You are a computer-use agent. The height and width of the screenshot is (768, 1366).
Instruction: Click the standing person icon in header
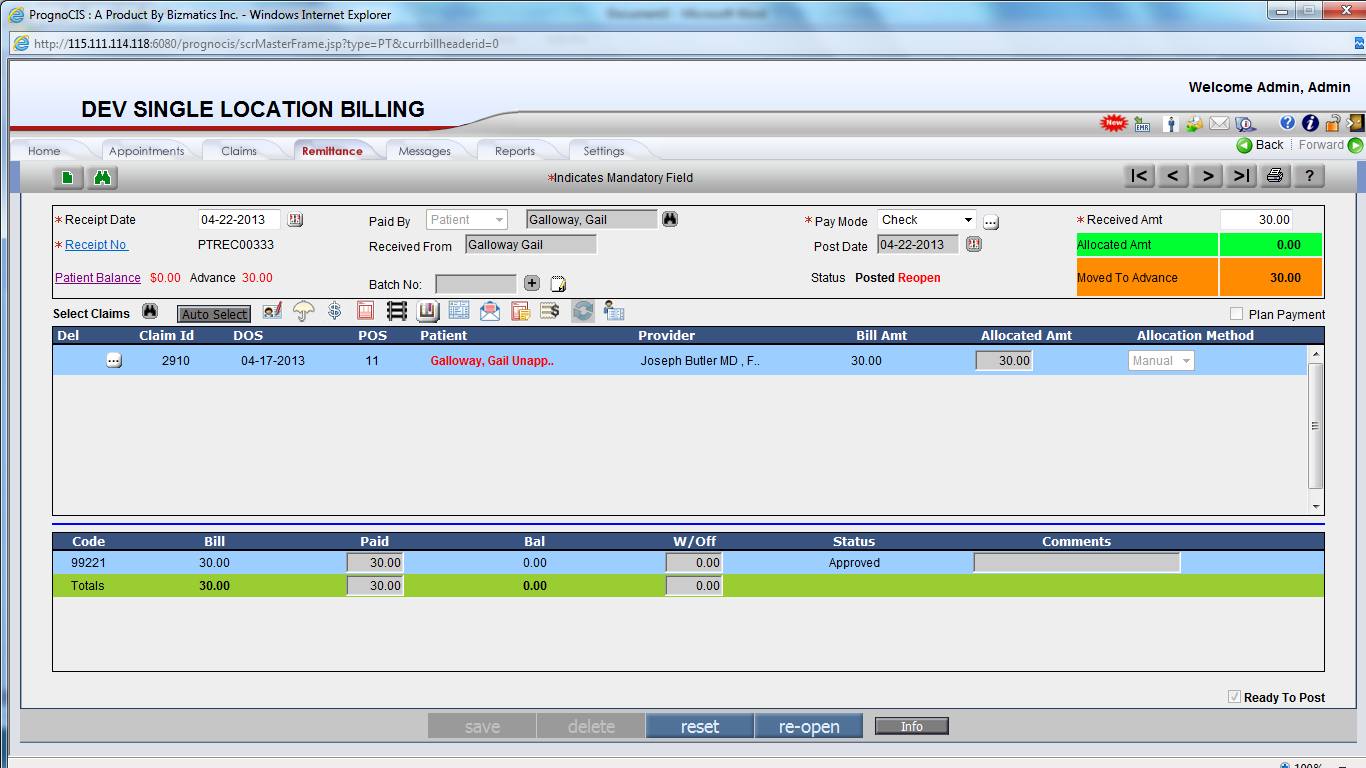(x=1171, y=124)
